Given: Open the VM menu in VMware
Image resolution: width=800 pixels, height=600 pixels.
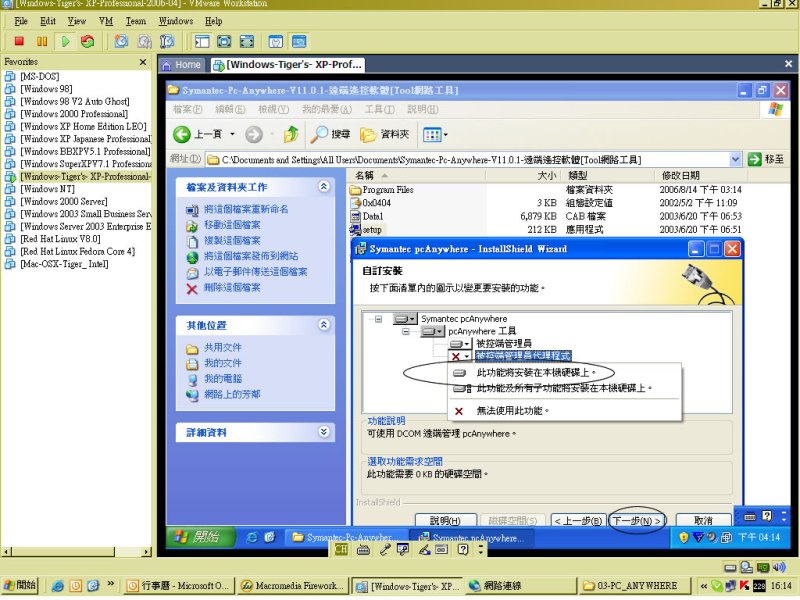Looking at the screenshot, I should pyautogui.click(x=106, y=21).
